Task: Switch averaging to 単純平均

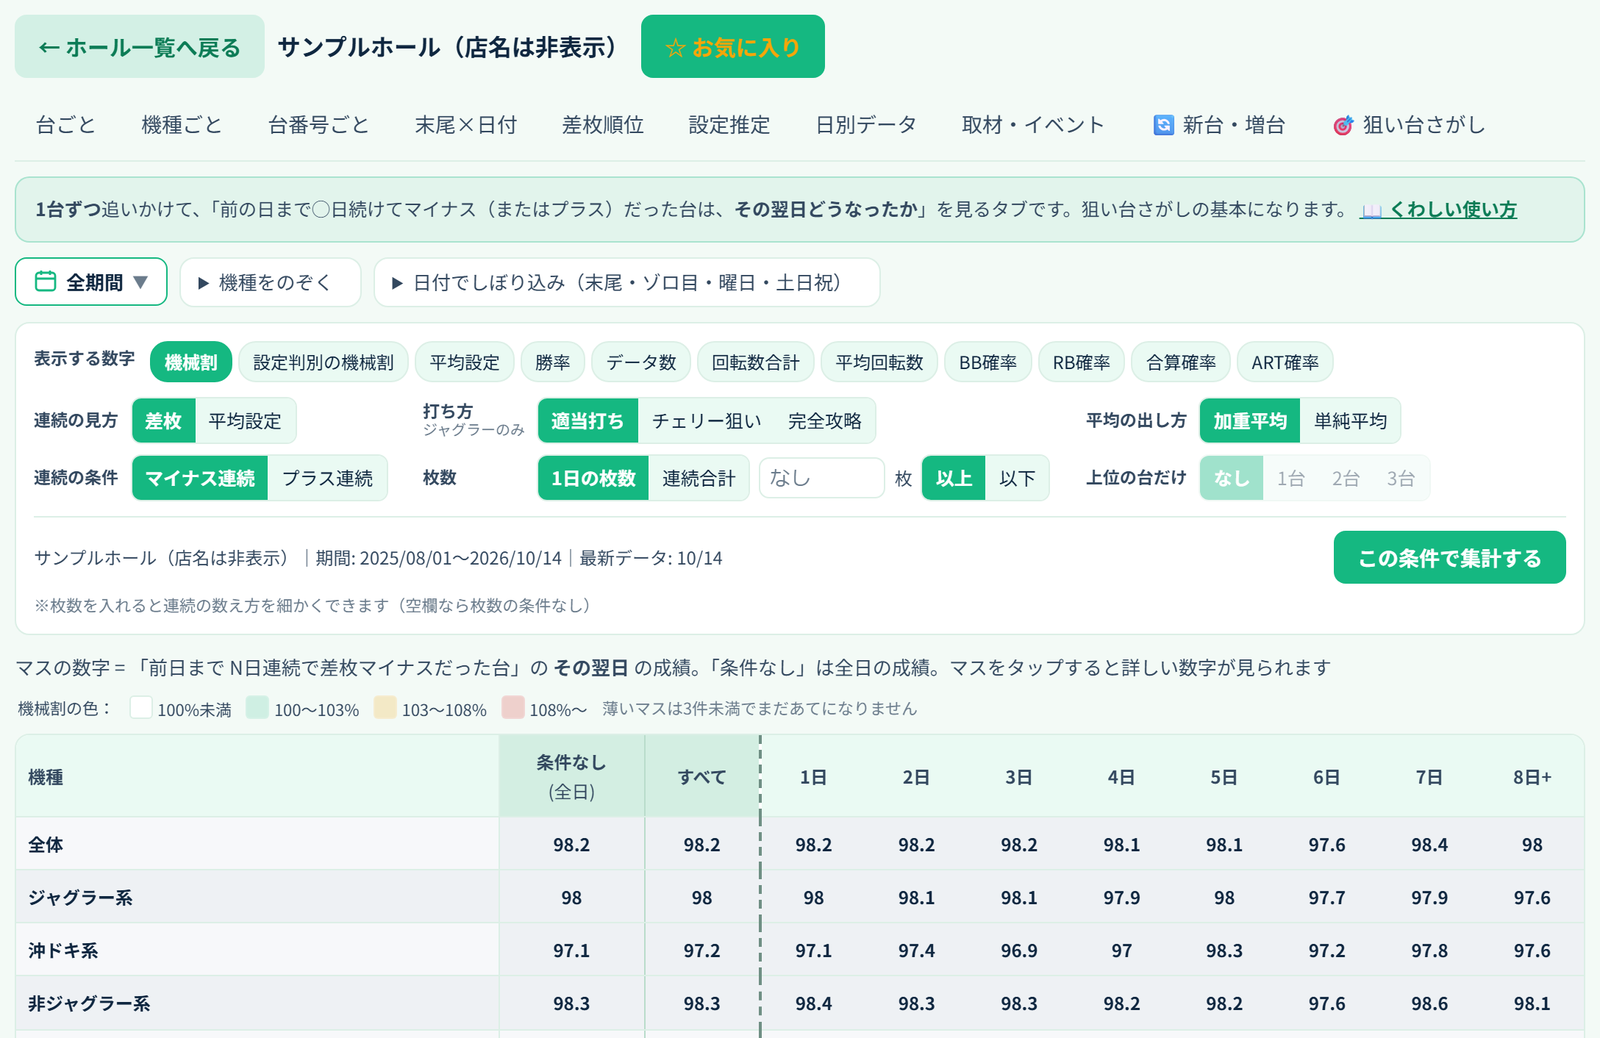Action: coord(1350,421)
